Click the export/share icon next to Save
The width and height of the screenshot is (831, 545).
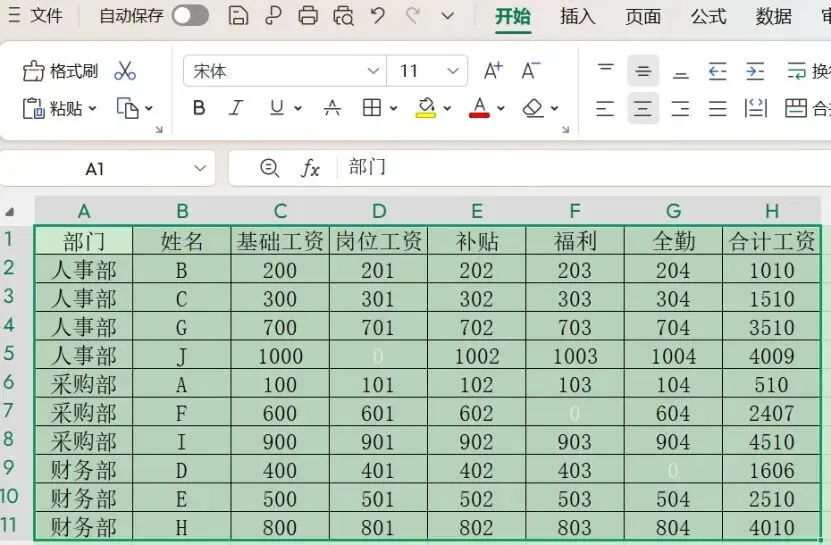tap(273, 16)
